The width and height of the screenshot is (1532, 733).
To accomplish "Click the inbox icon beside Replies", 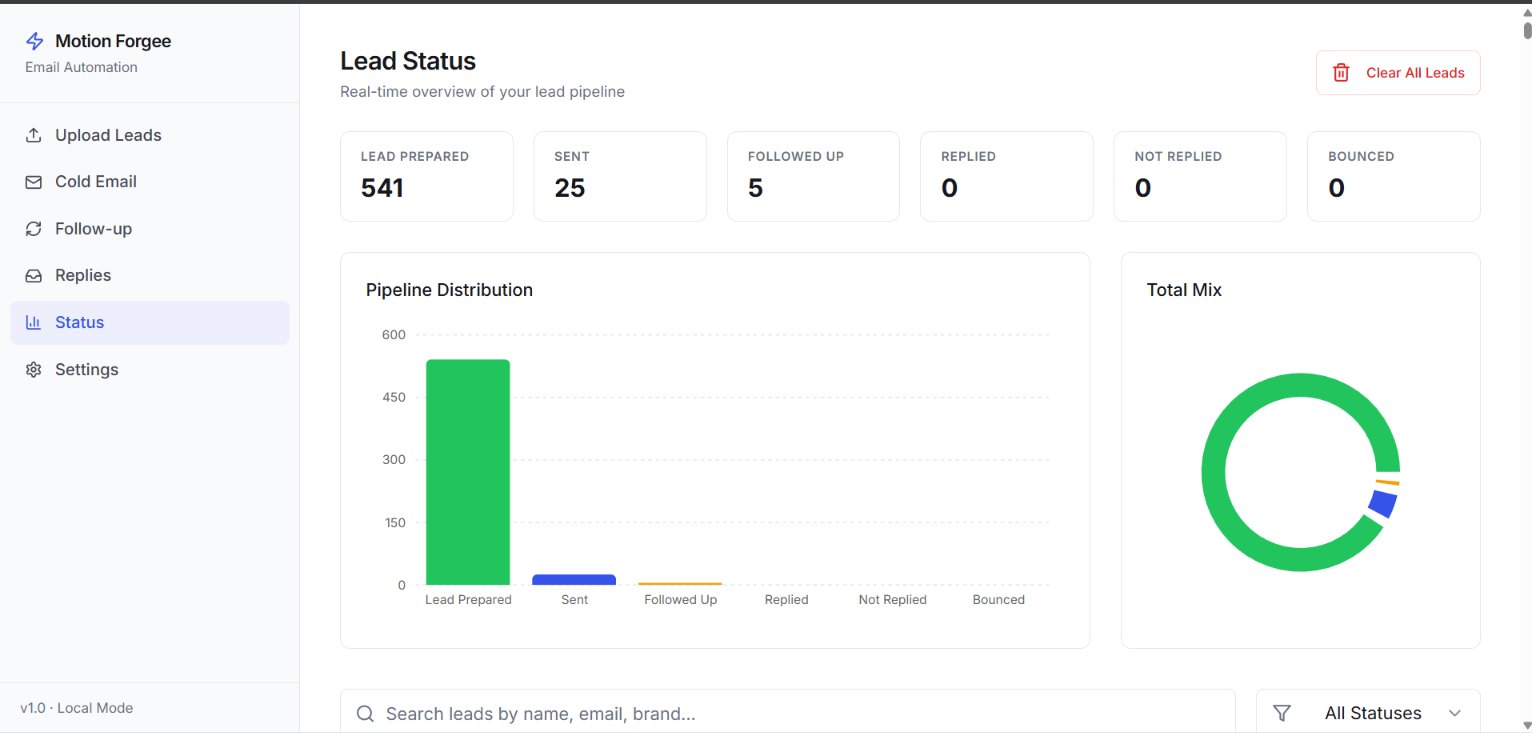I will [x=34, y=275].
